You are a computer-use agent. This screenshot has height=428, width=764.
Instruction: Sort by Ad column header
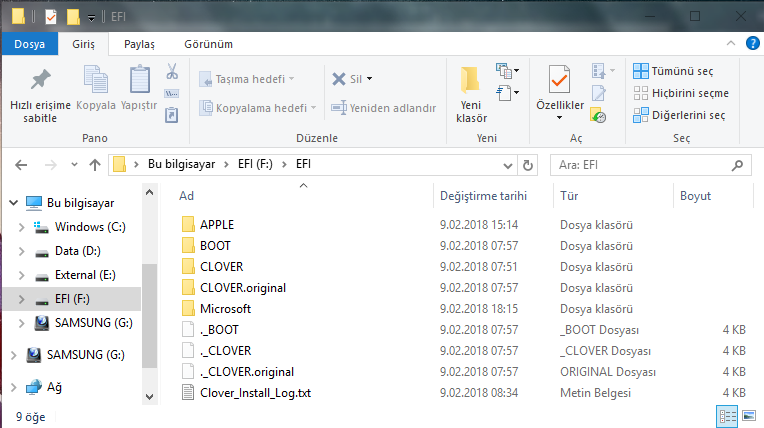pos(187,196)
